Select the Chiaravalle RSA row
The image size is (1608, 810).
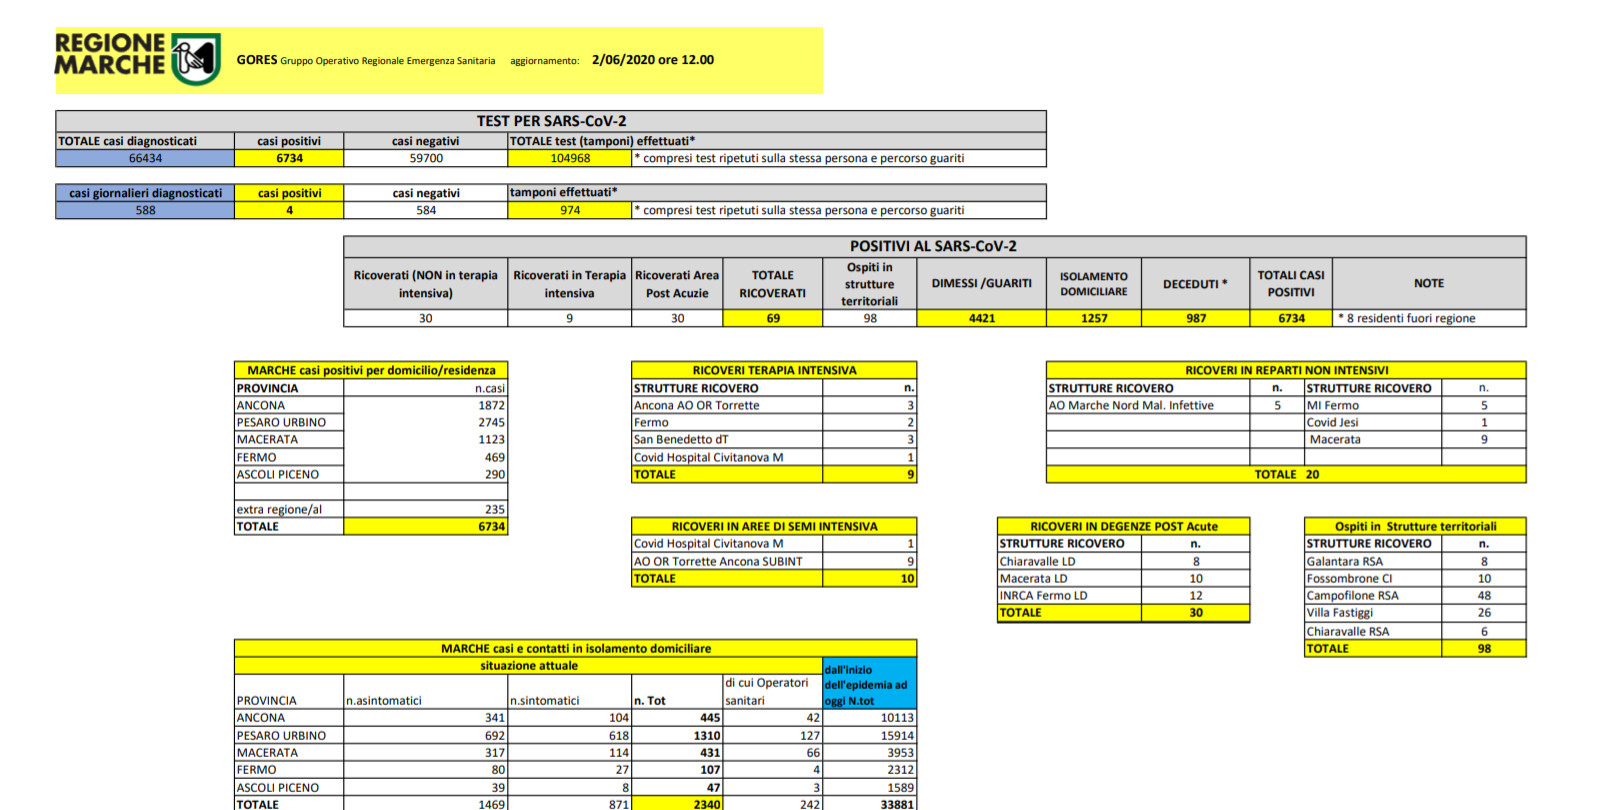tap(1415, 631)
